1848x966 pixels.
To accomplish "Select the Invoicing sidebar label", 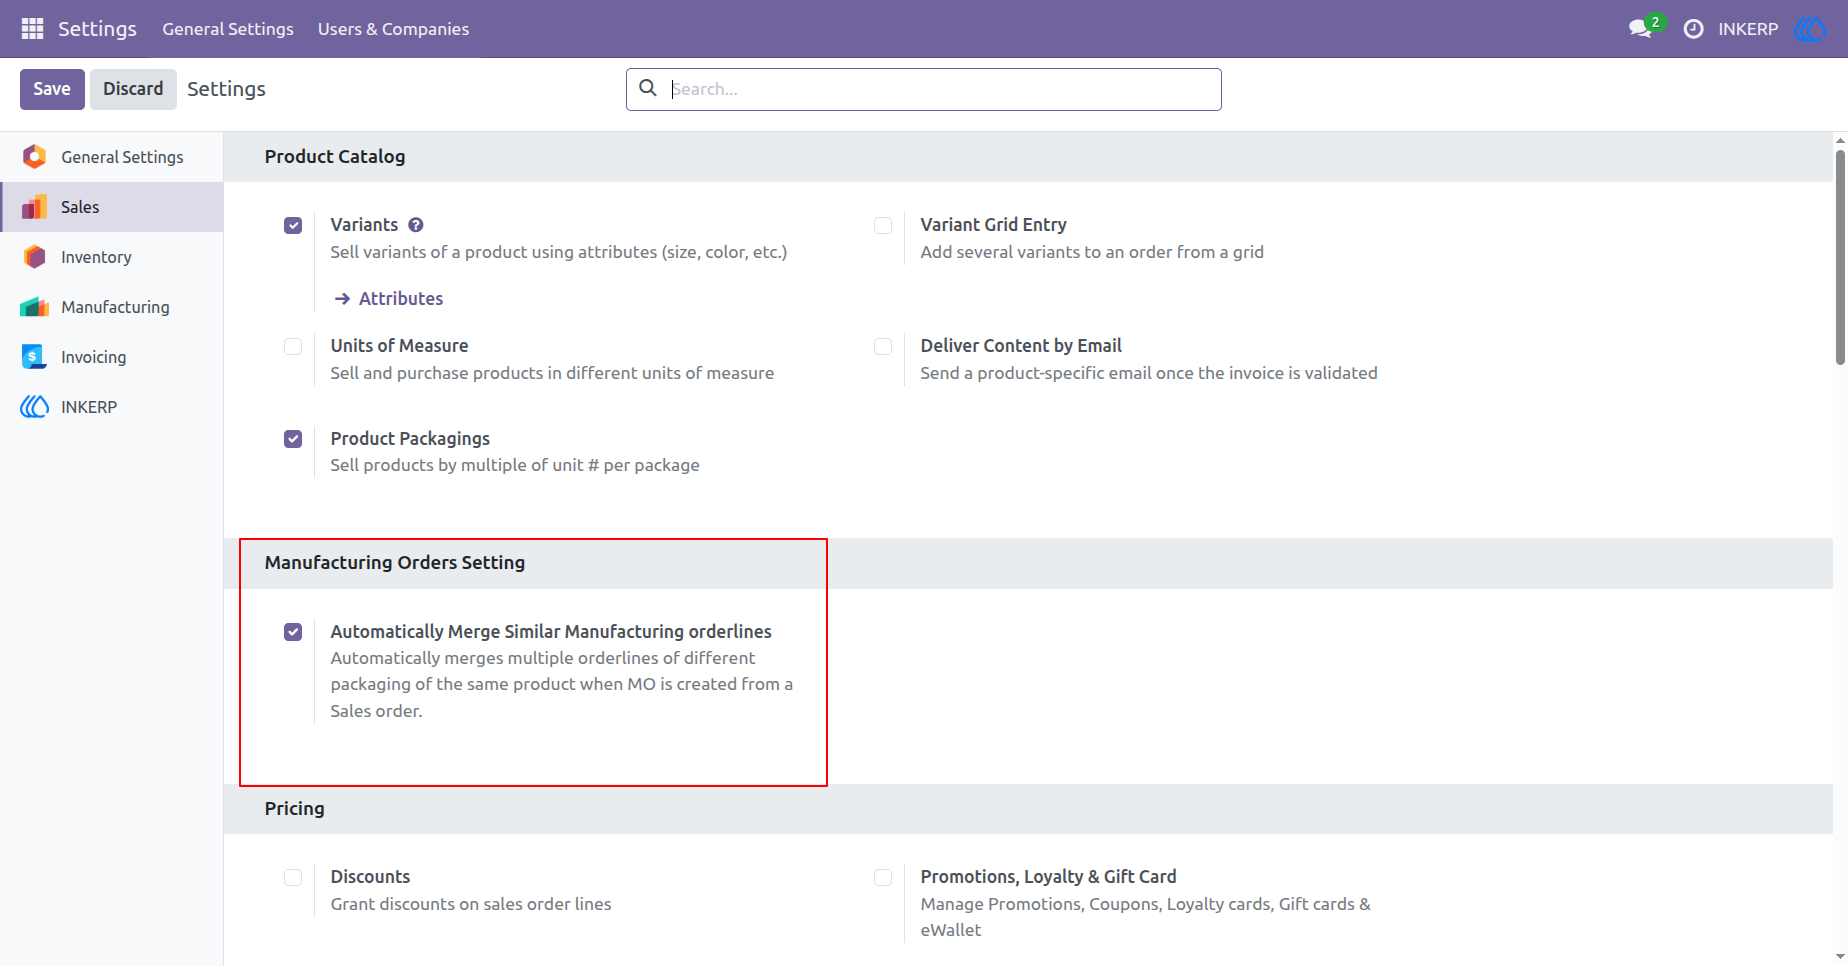I will [93, 357].
